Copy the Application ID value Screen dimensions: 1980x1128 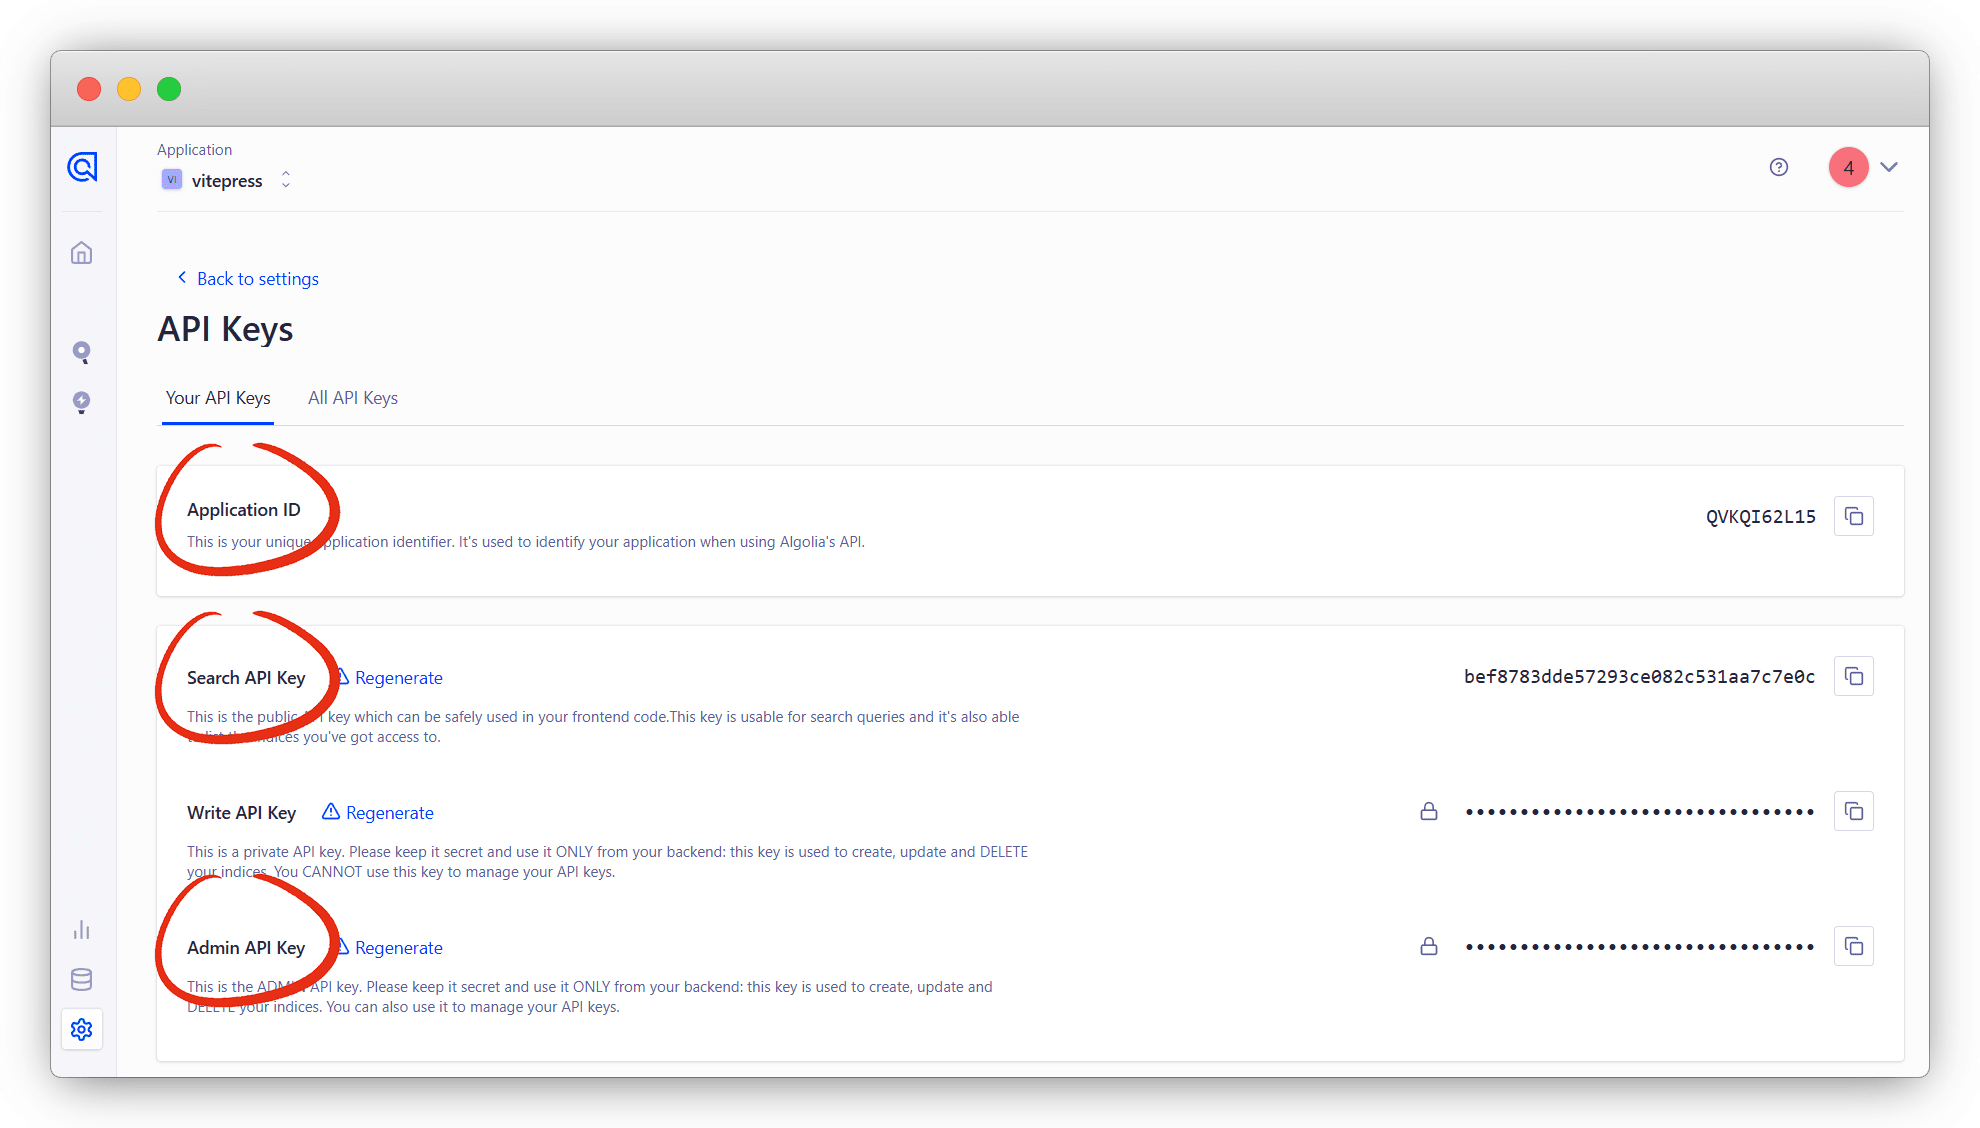(1853, 516)
